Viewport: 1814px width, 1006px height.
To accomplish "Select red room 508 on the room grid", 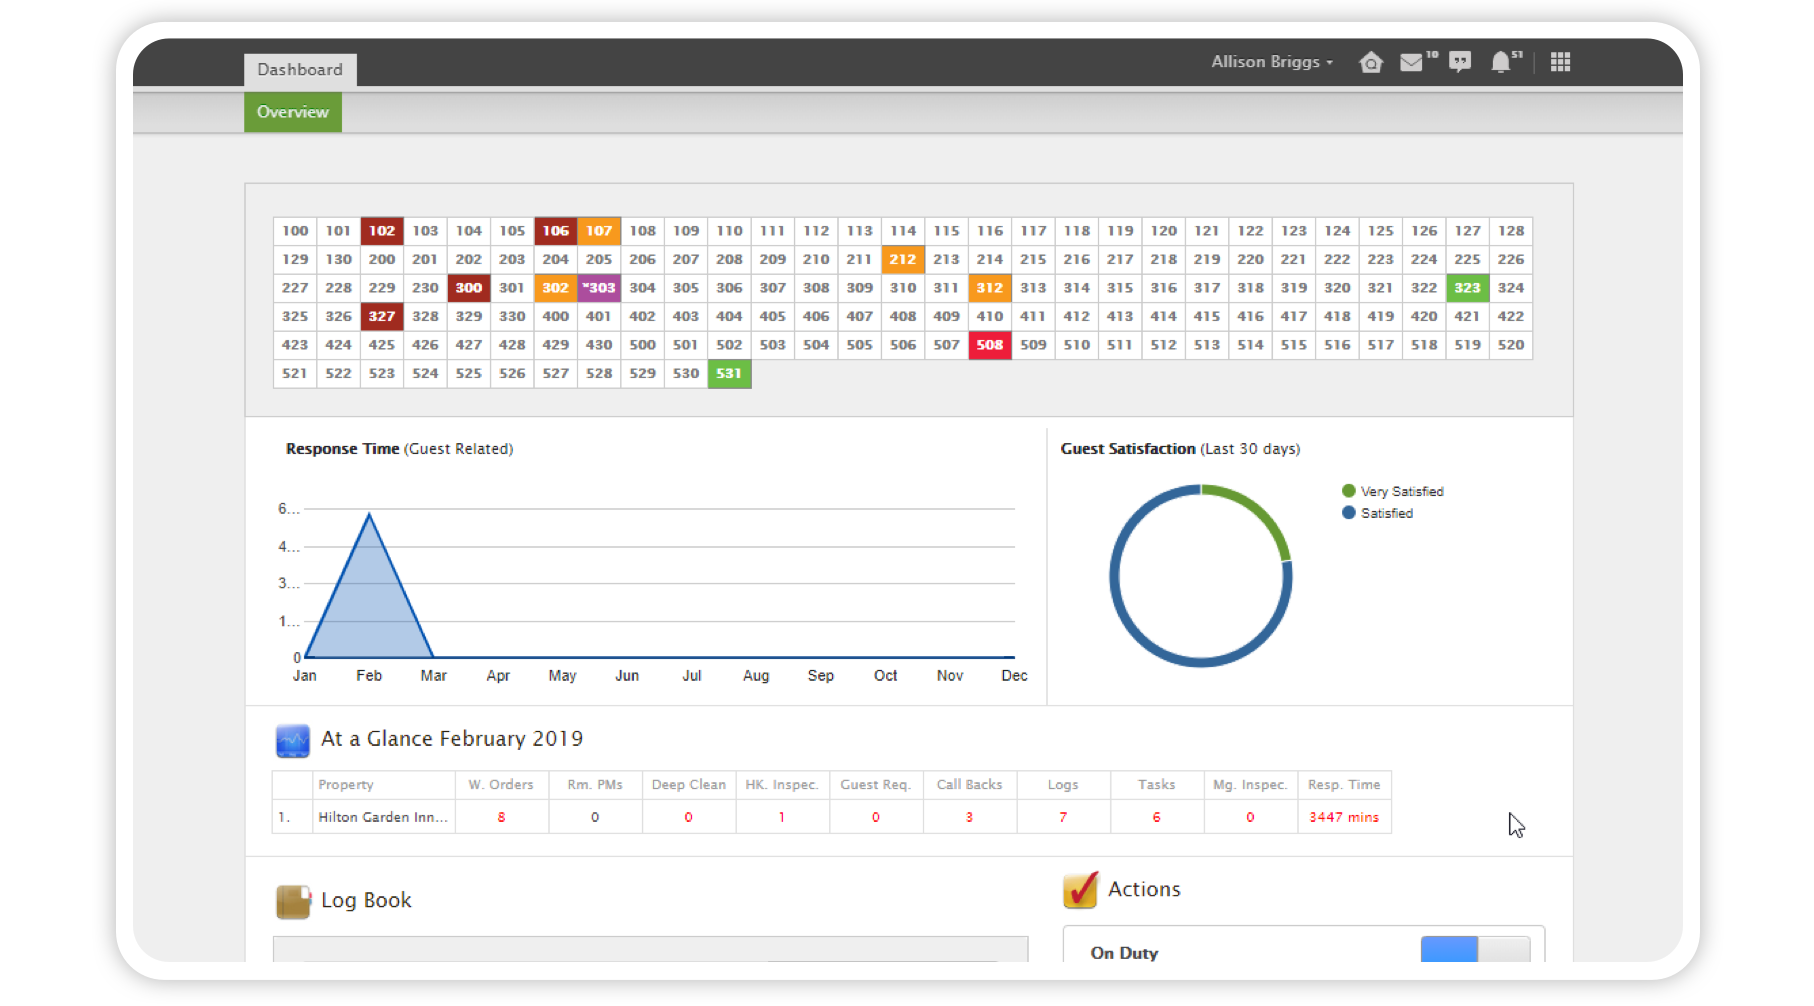I will coord(989,345).
